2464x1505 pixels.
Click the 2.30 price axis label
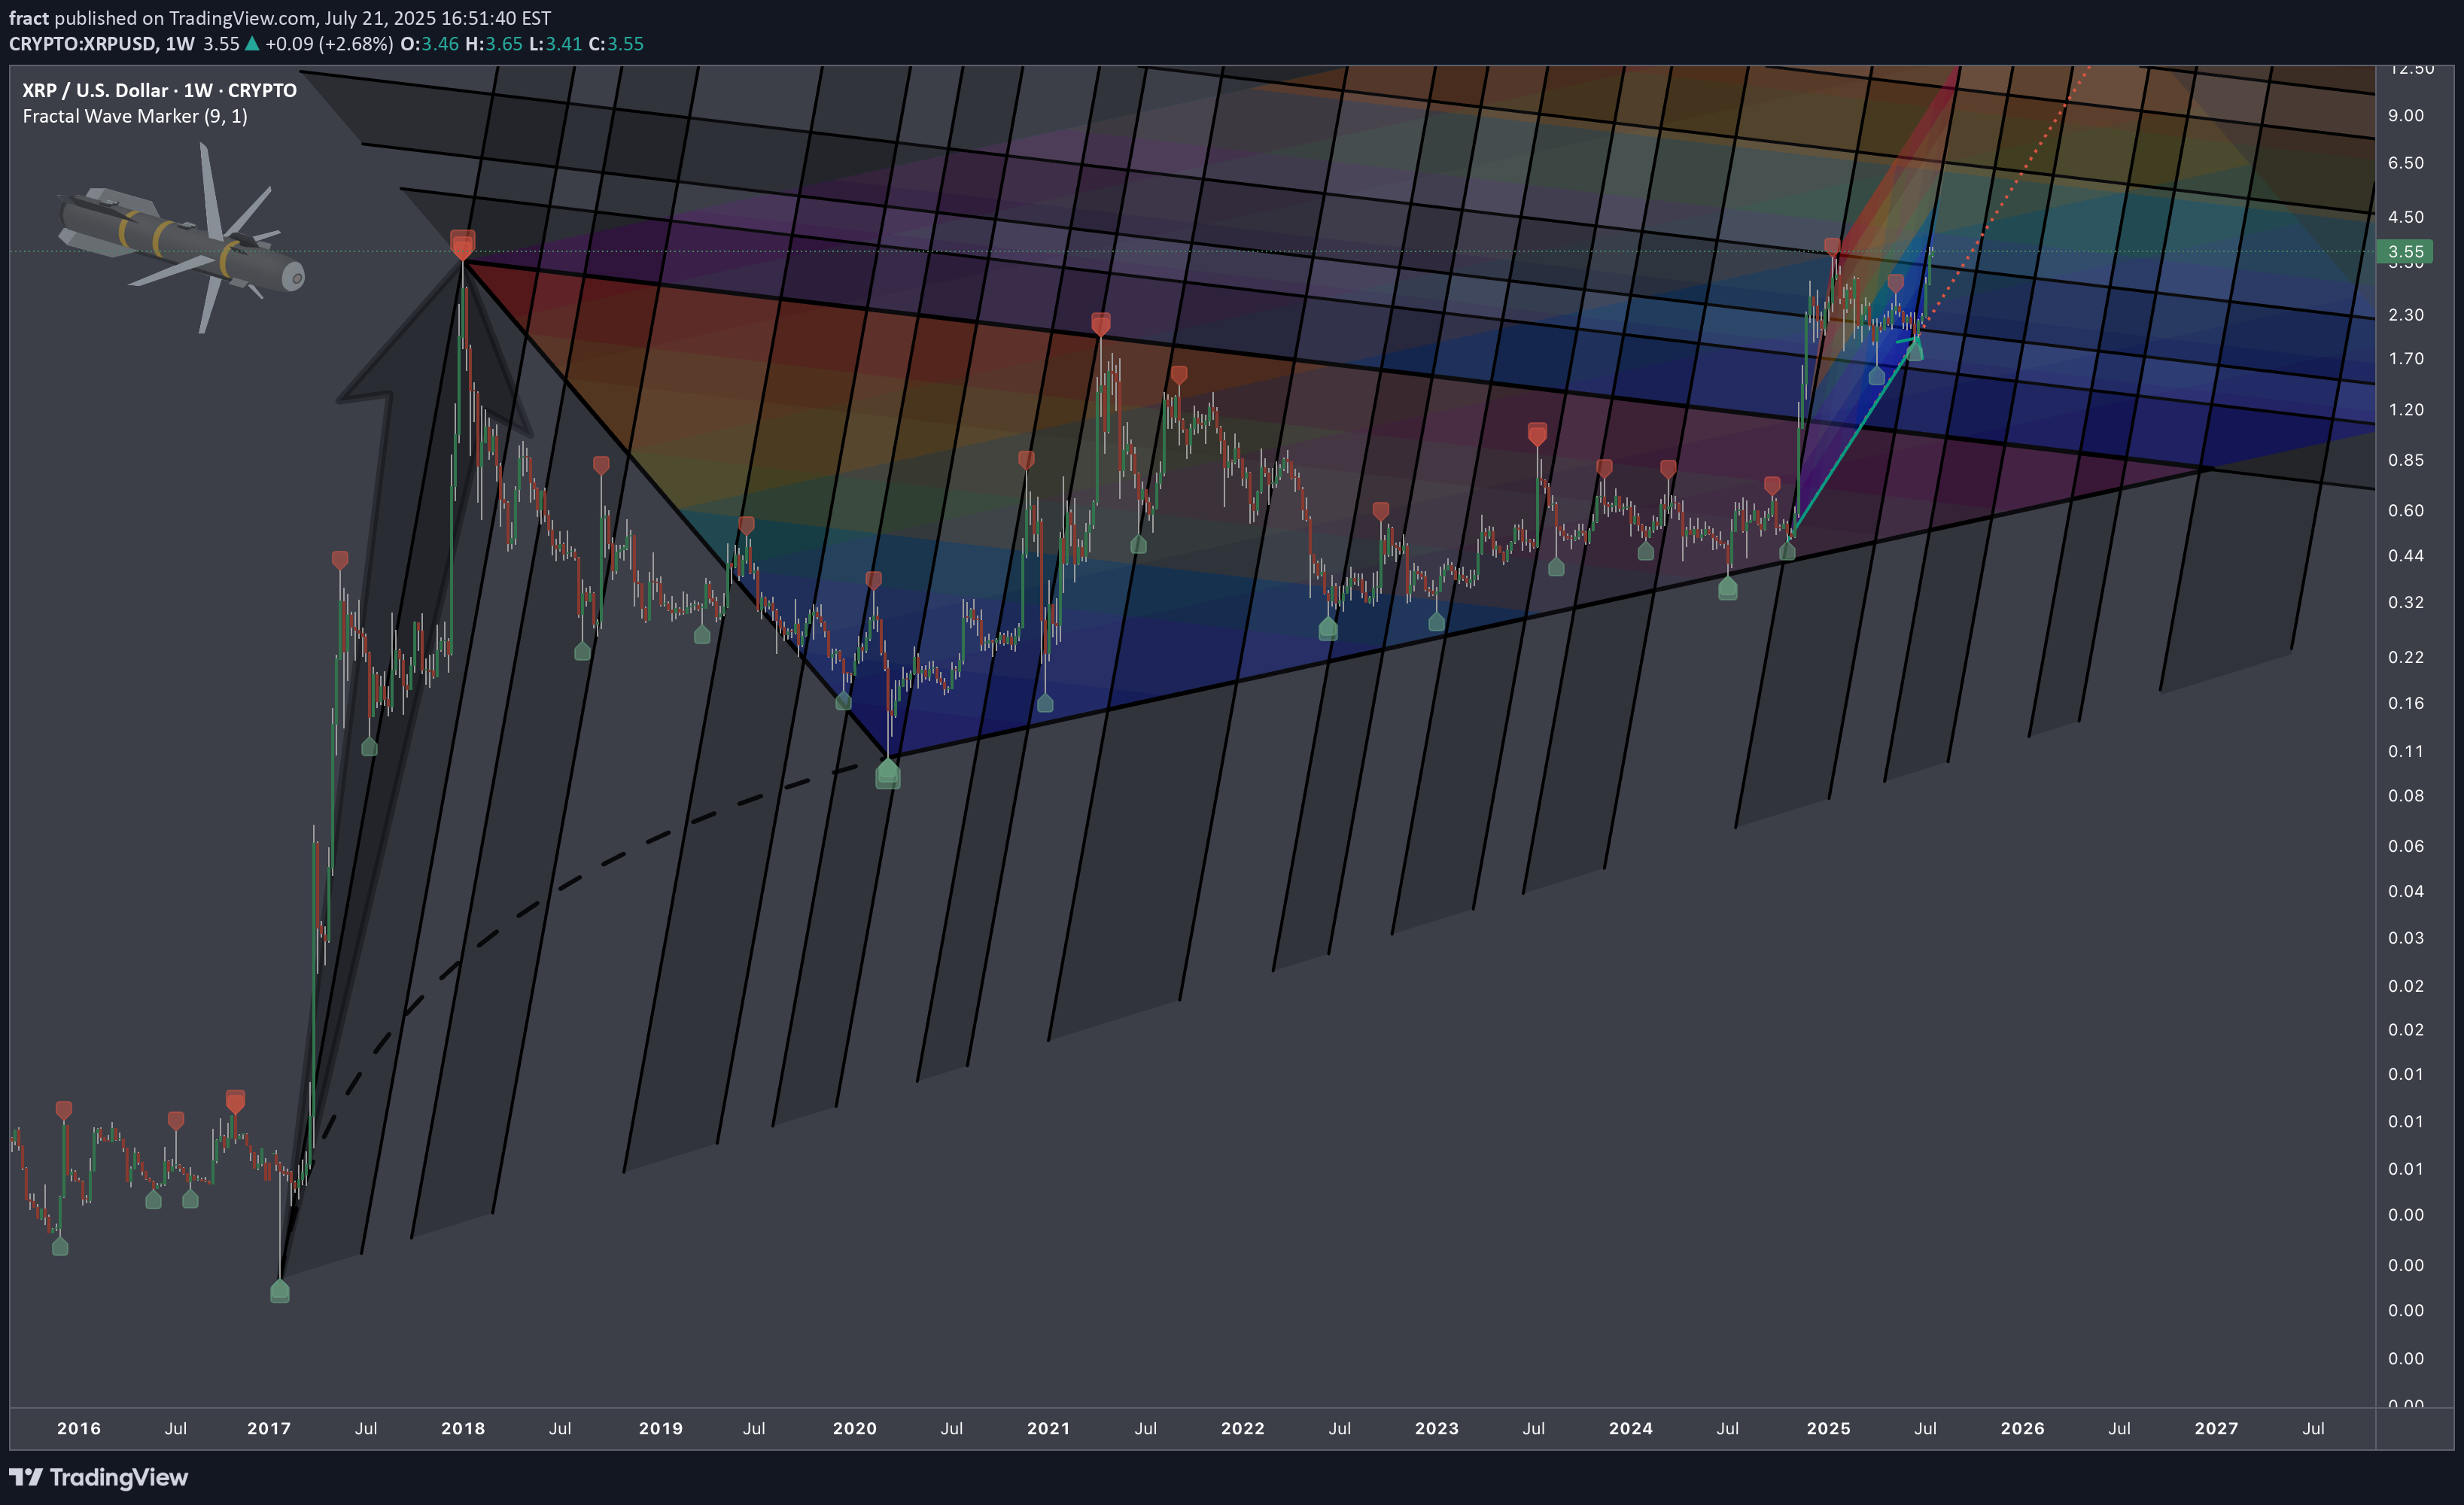pyautogui.click(x=2406, y=315)
